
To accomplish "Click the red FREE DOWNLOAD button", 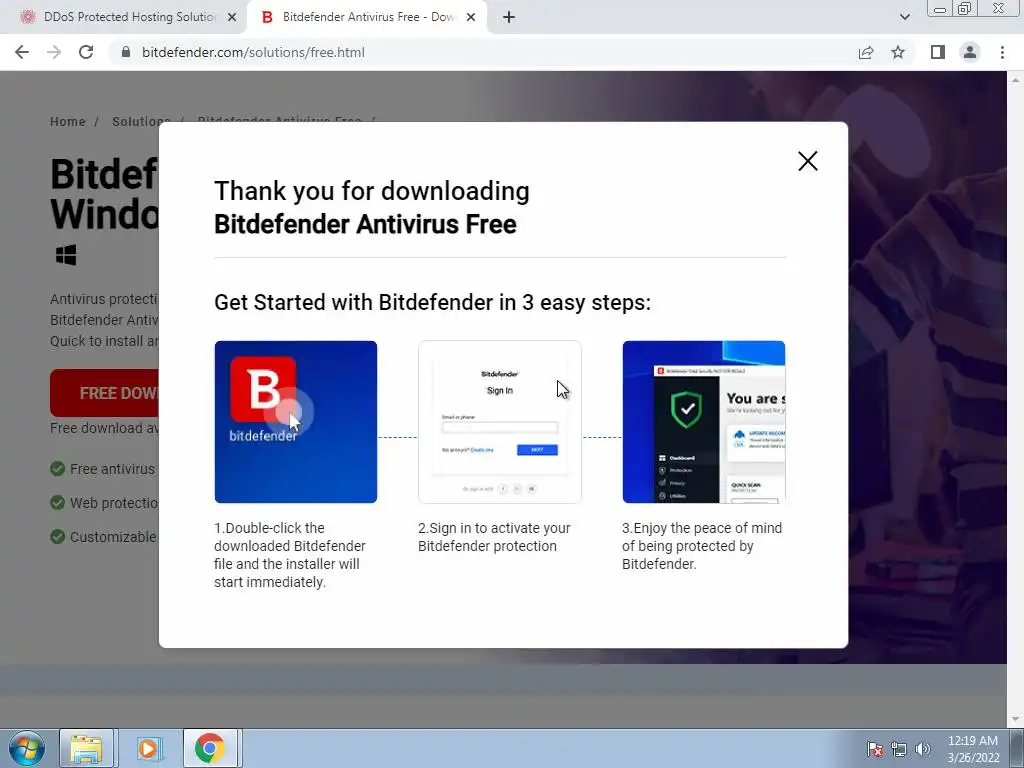I will coord(104,392).
